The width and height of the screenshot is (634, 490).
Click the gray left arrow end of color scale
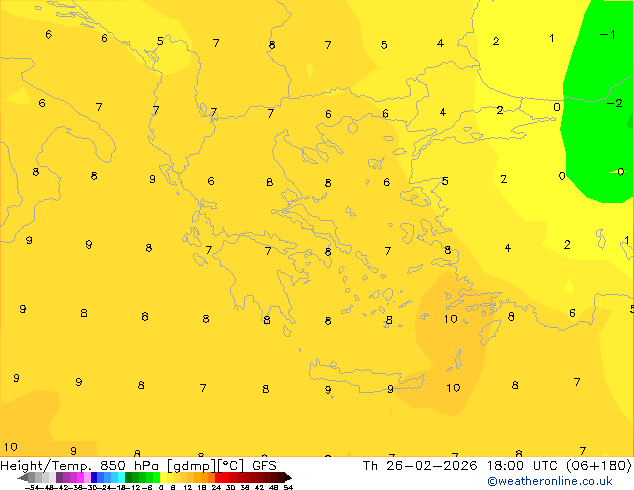tap(22, 477)
